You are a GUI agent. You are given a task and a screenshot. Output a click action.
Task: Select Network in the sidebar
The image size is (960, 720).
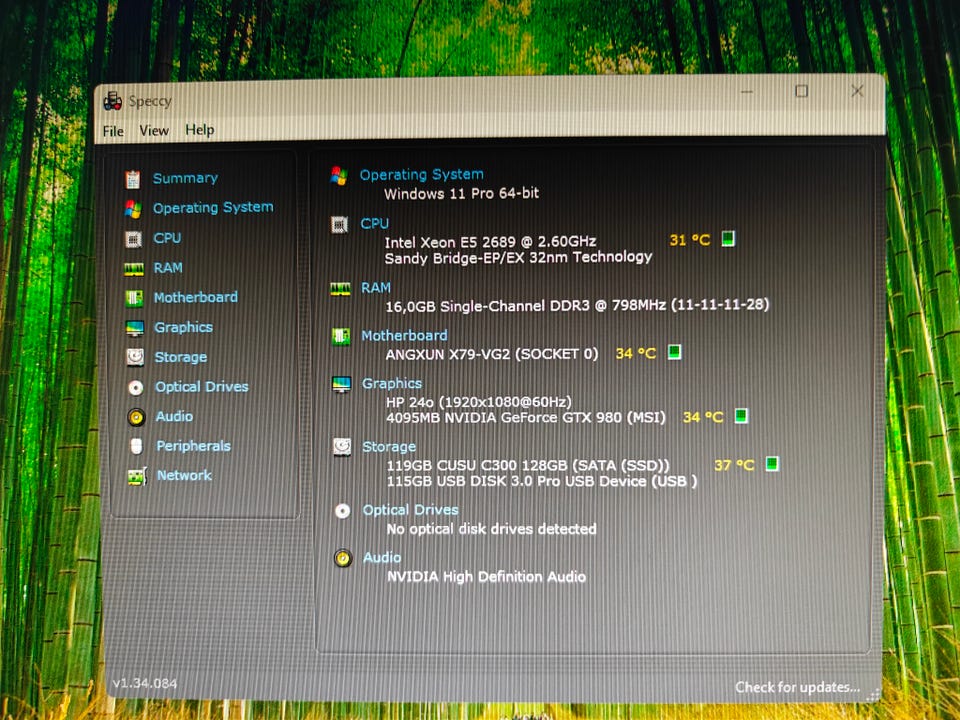tap(184, 475)
